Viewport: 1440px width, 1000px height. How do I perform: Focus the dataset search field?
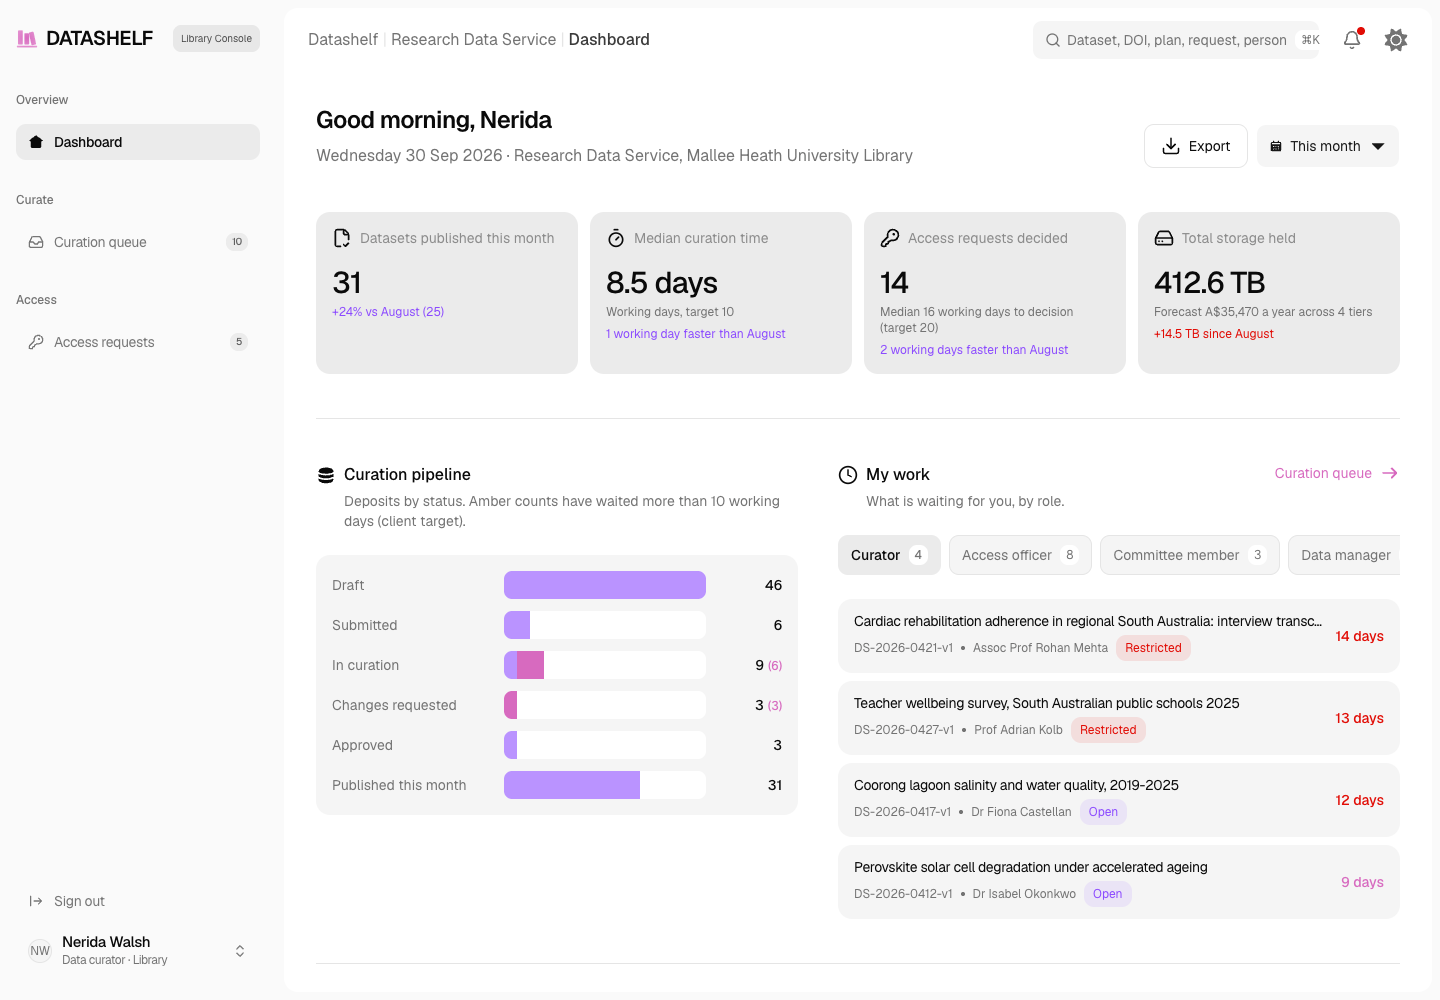(x=1176, y=40)
